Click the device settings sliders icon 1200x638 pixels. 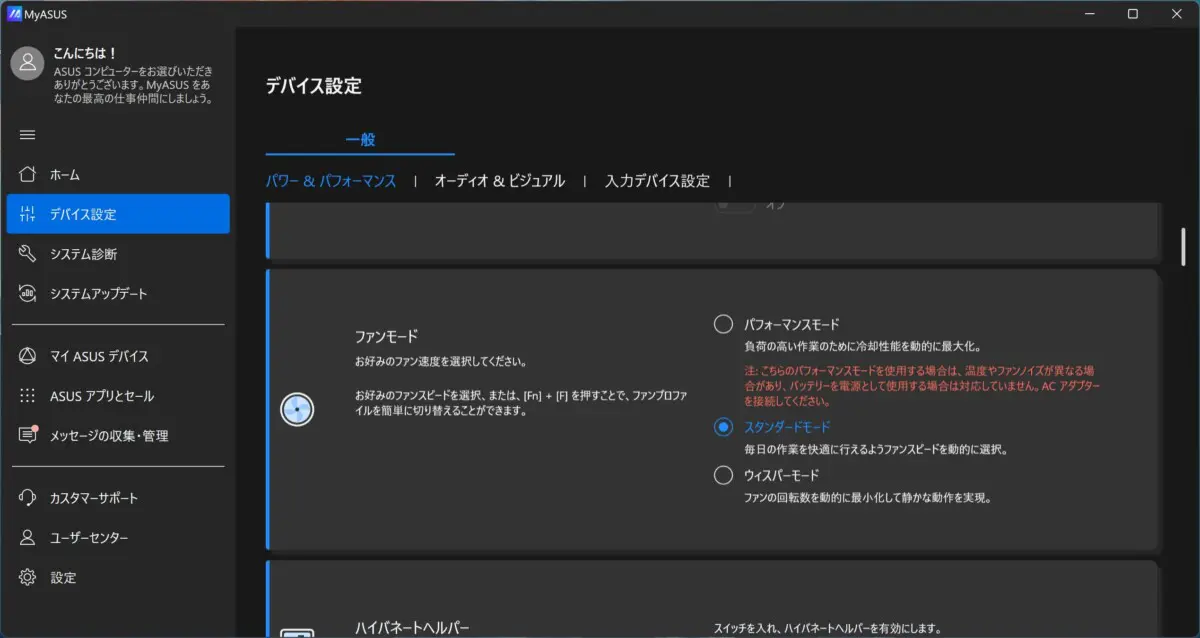click(x=28, y=214)
